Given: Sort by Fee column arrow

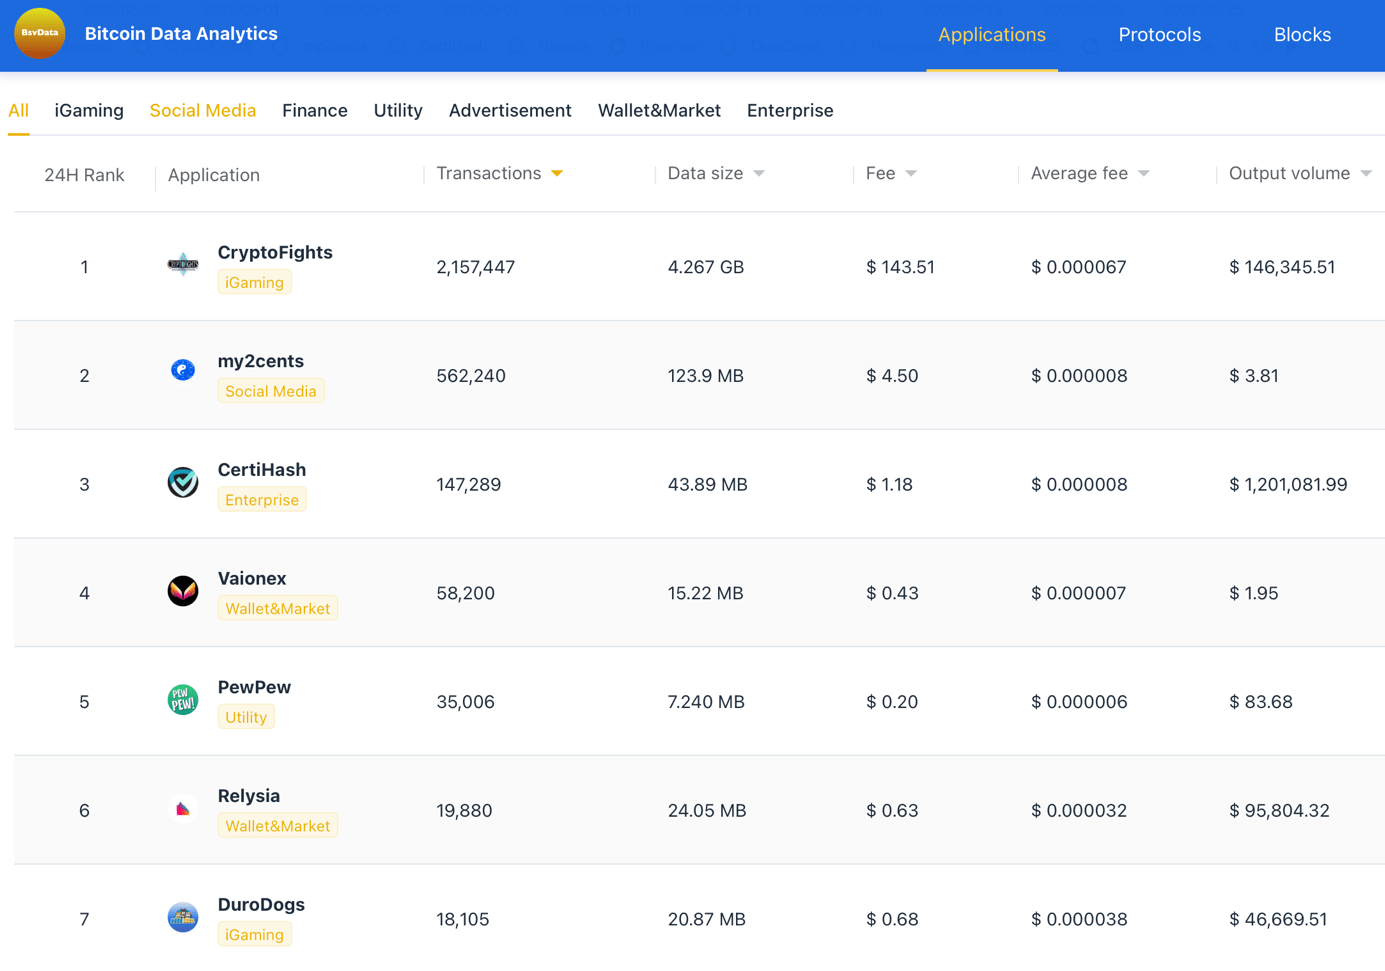Looking at the screenshot, I should 911,174.
